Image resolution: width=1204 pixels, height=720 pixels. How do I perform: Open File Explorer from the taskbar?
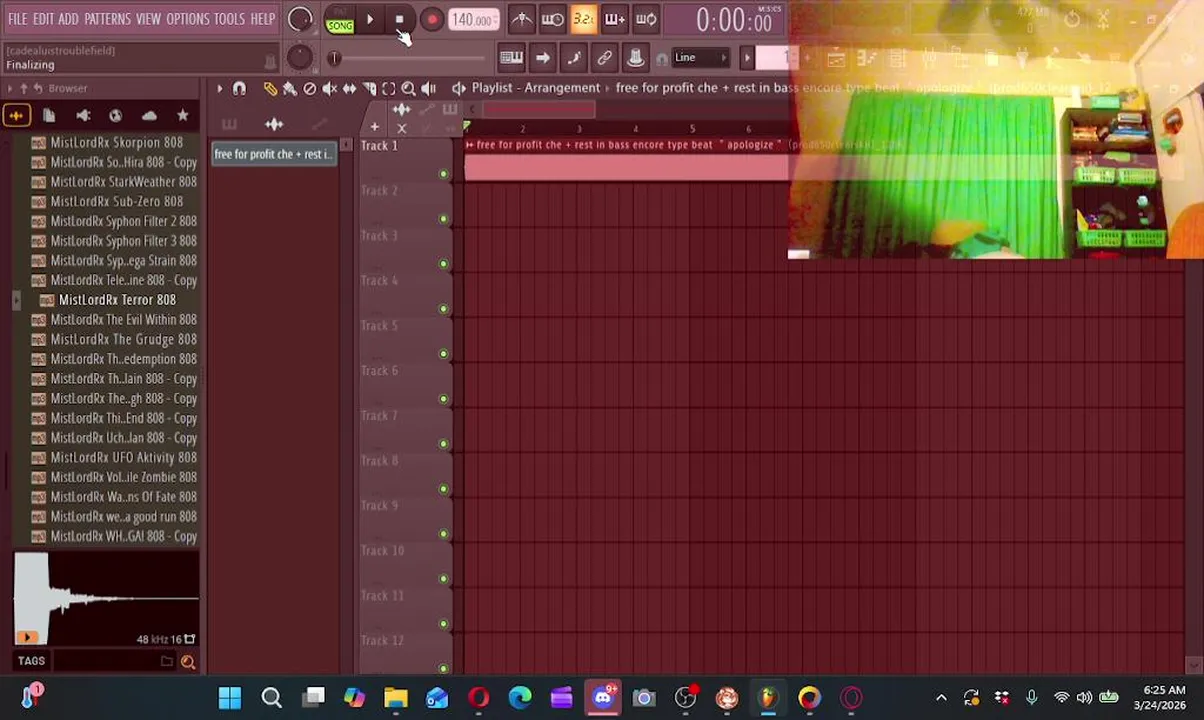click(x=396, y=698)
